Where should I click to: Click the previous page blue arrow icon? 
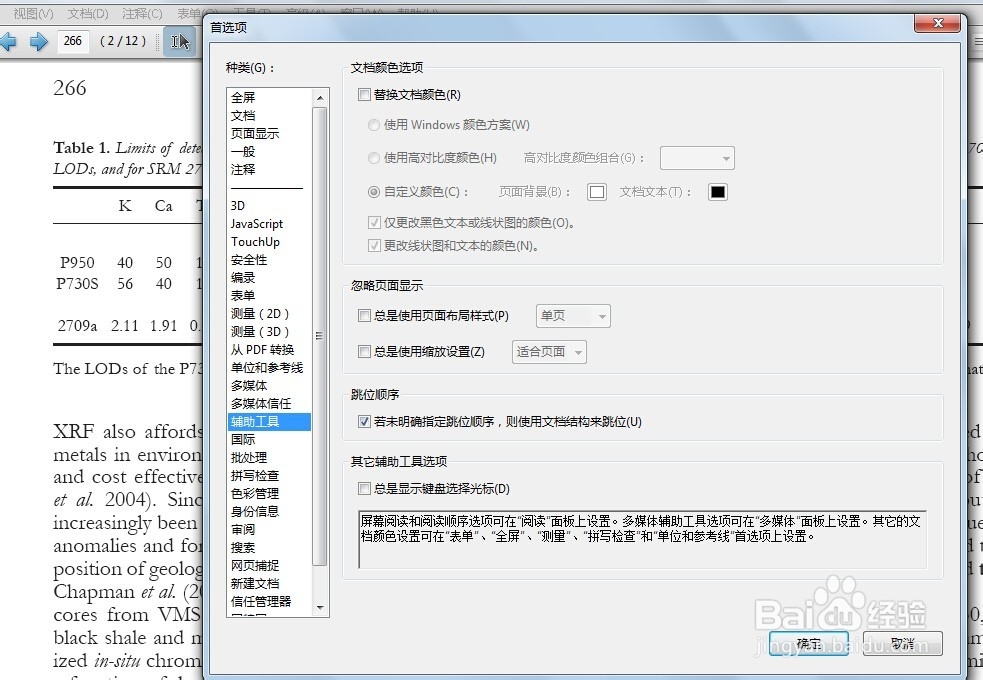coord(10,41)
